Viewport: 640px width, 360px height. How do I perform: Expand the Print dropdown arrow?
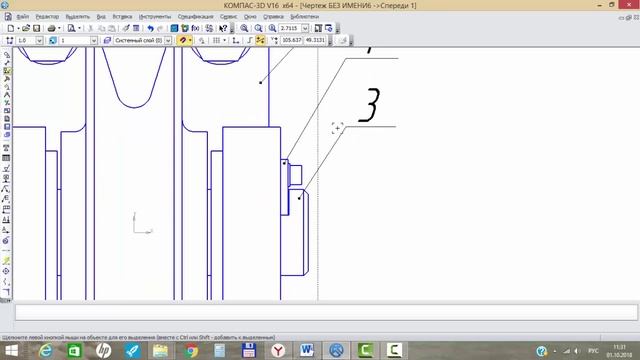(x=59, y=28)
